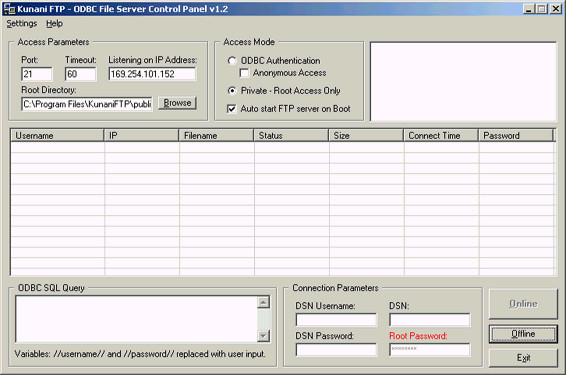
Task: Click the Root Password field
Action: point(430,349)
